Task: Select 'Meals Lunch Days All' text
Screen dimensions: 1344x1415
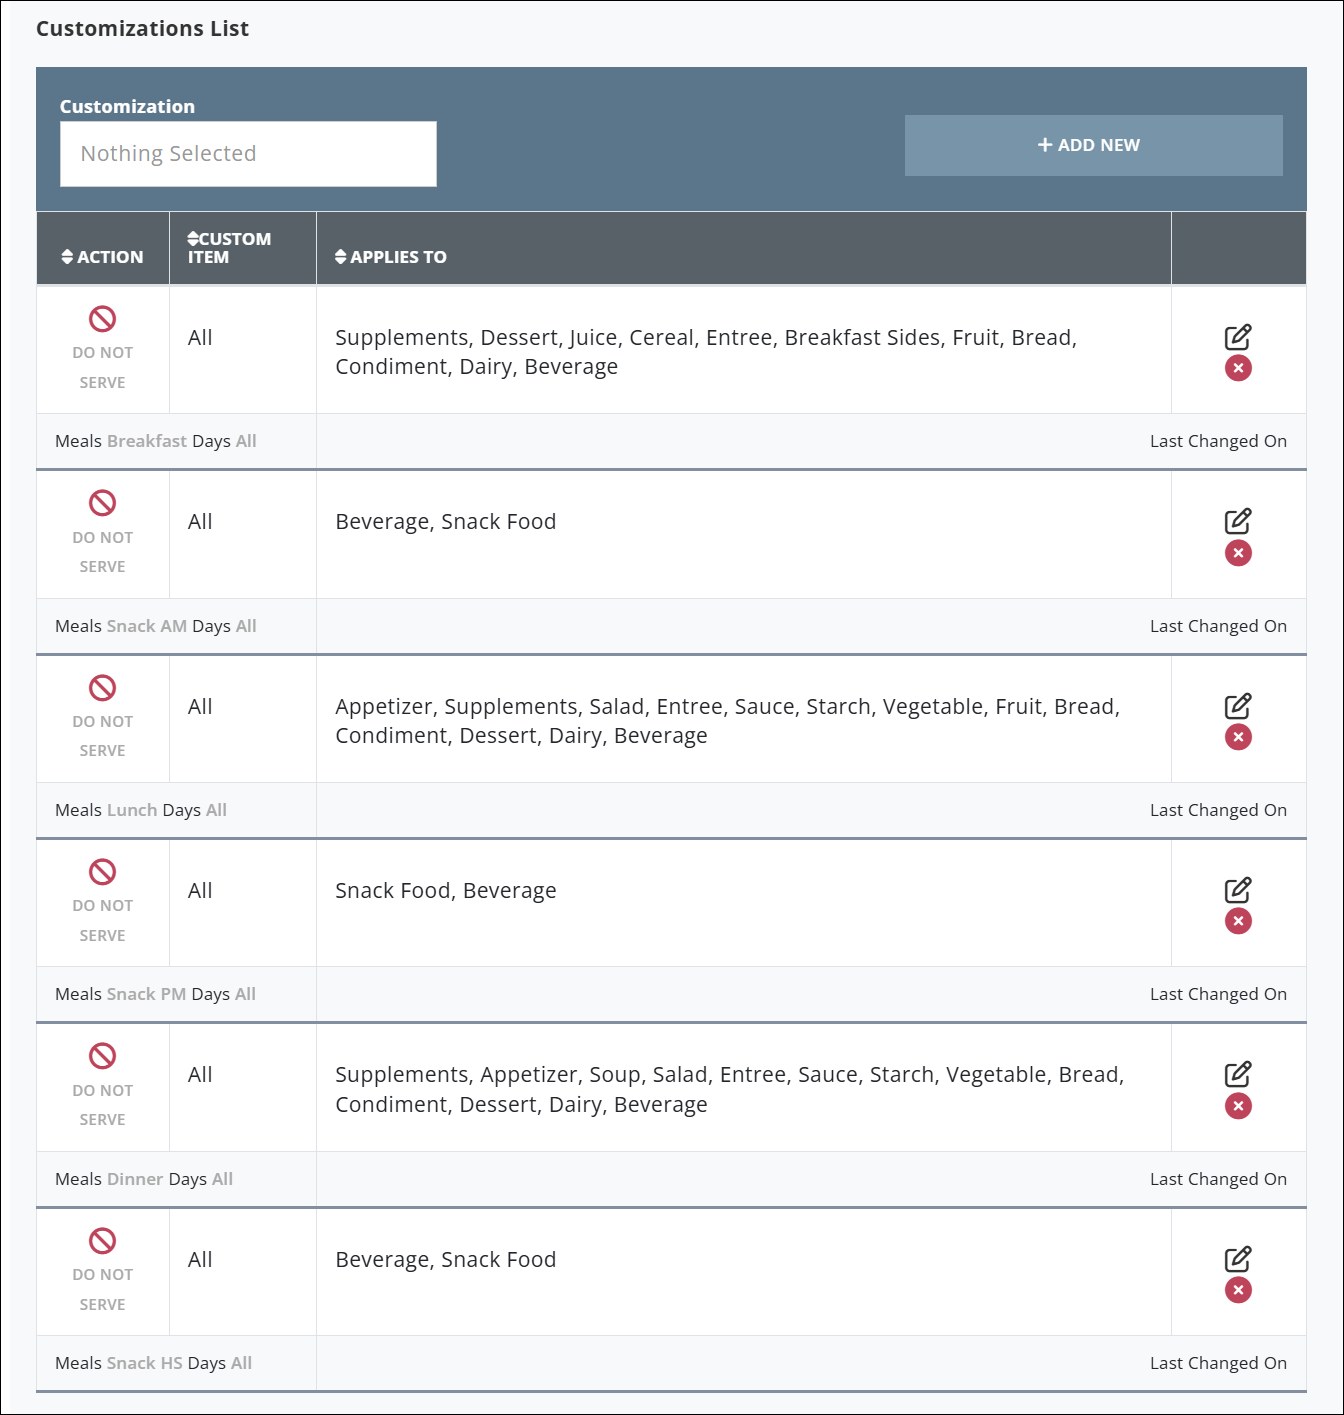Action: tap(141, 810)
